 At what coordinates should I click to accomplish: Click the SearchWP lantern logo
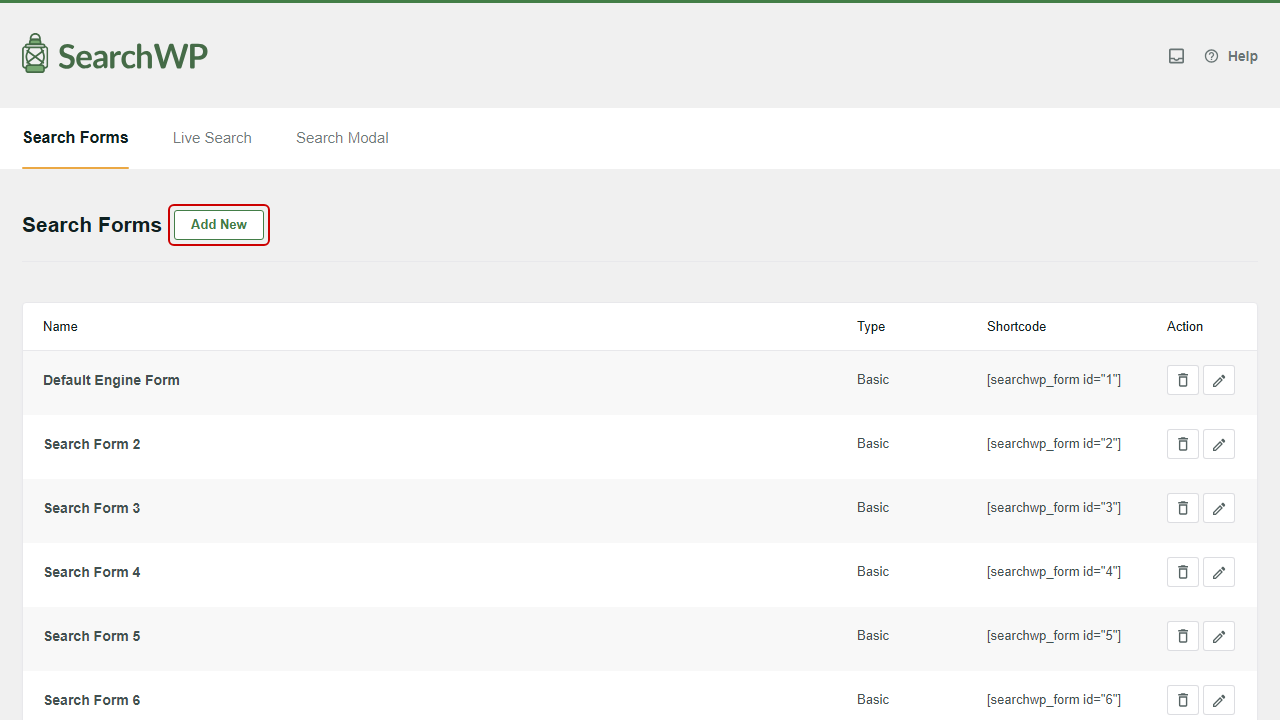coord(115,54)
